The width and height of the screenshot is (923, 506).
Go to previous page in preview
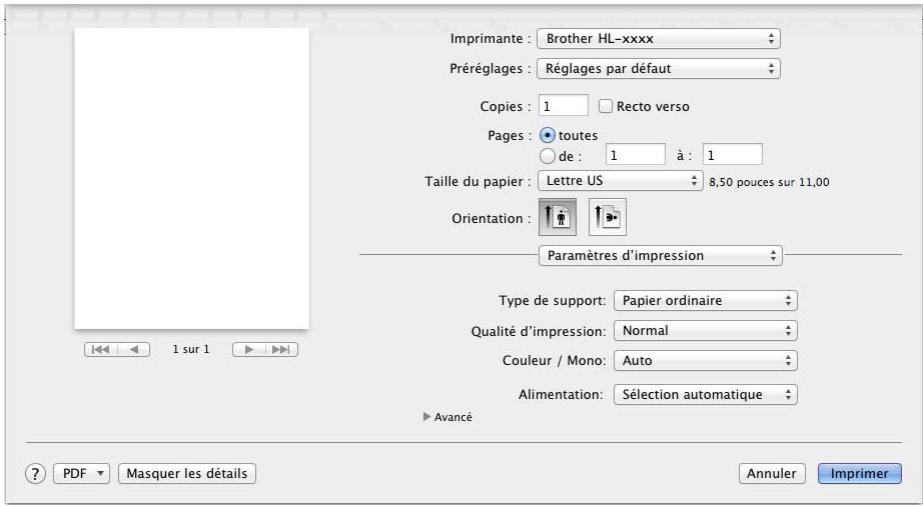[134, 349]
